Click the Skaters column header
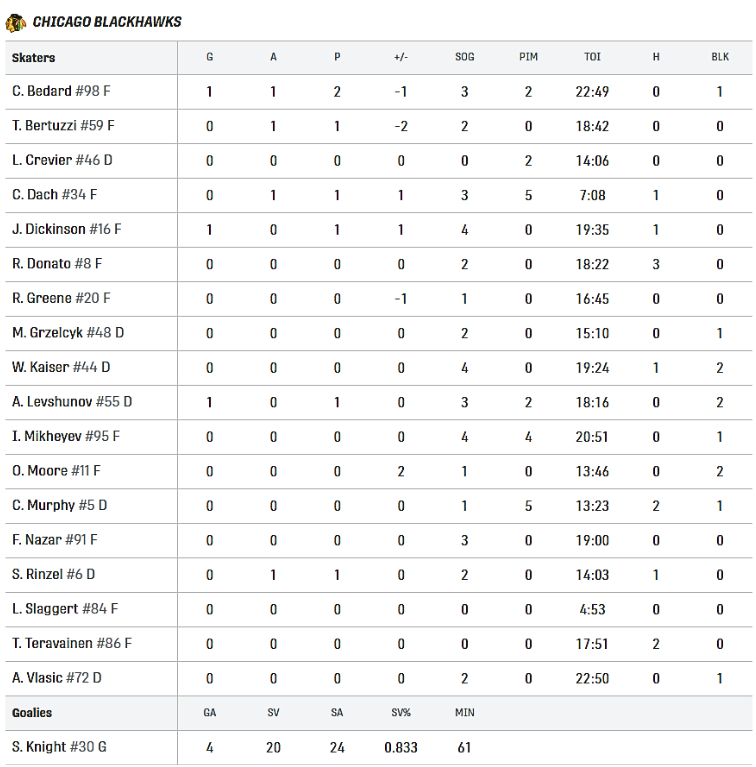 [x=34, y=58]
